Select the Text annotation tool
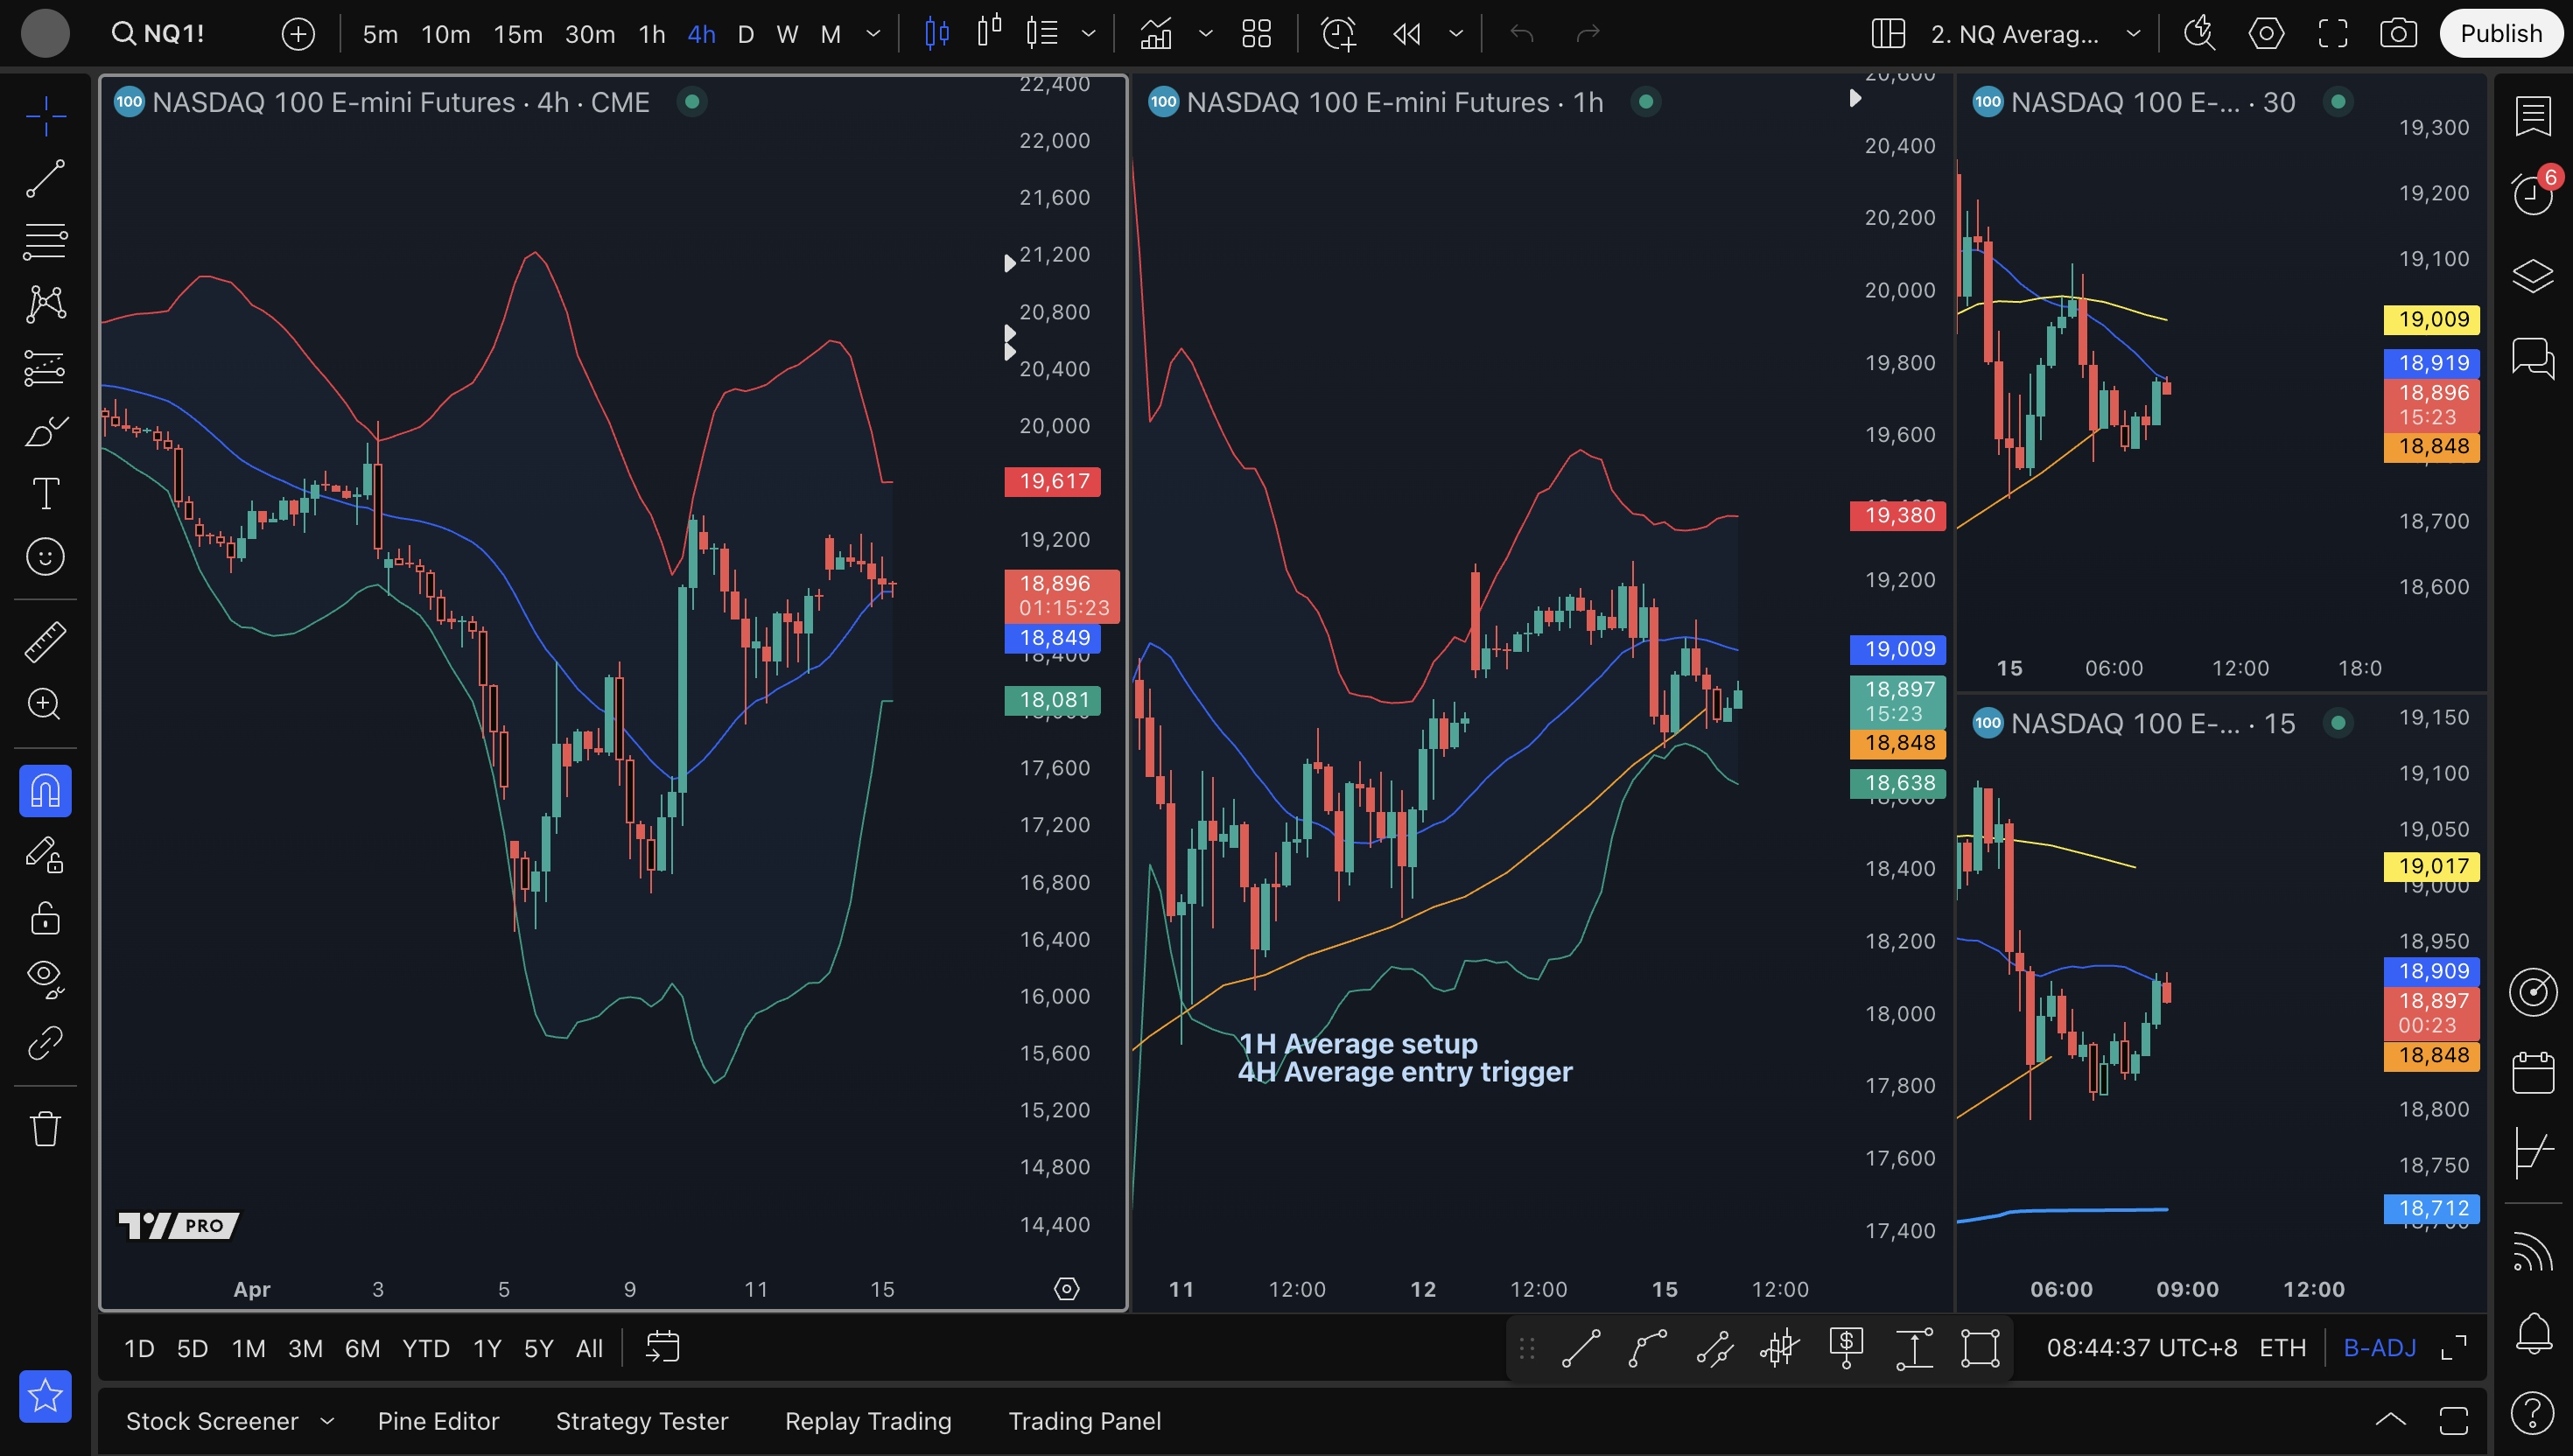2573x1456 pixels. [x=45, y=493]
